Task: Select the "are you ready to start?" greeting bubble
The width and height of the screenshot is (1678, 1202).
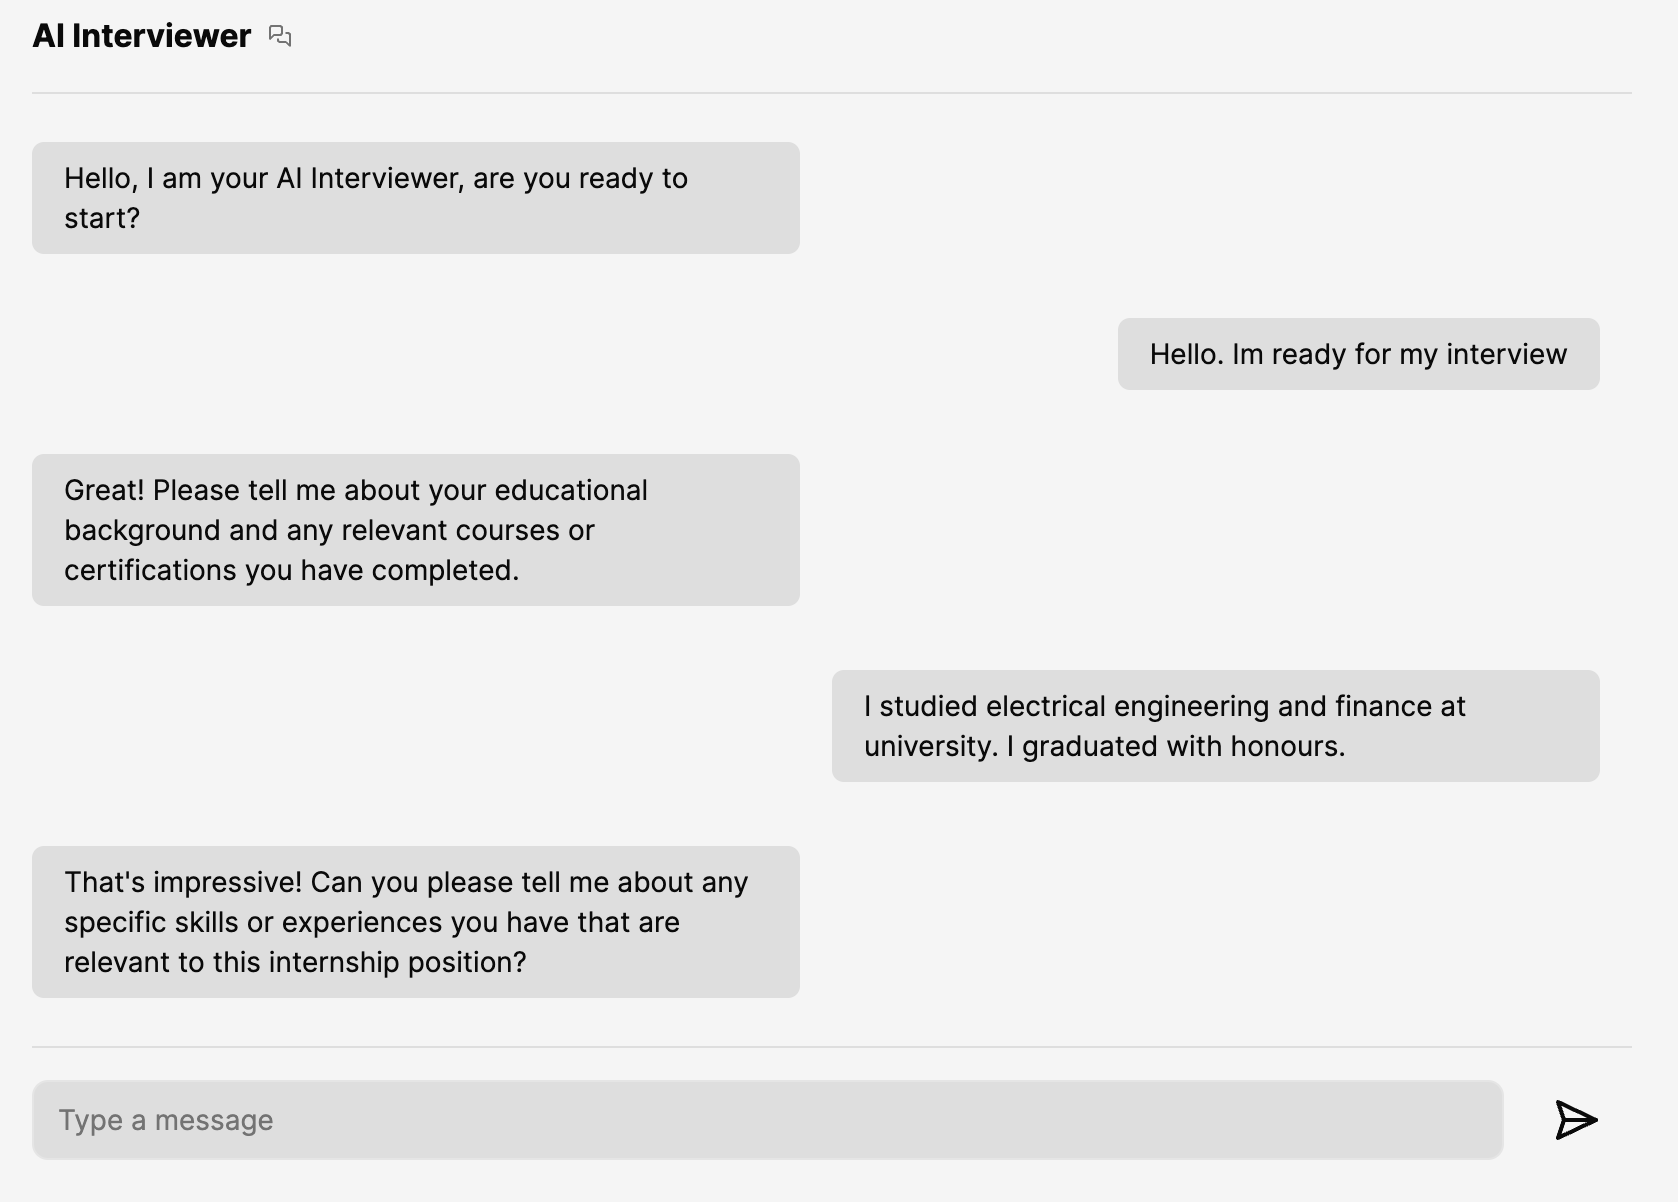Action: tap(415, 198)
